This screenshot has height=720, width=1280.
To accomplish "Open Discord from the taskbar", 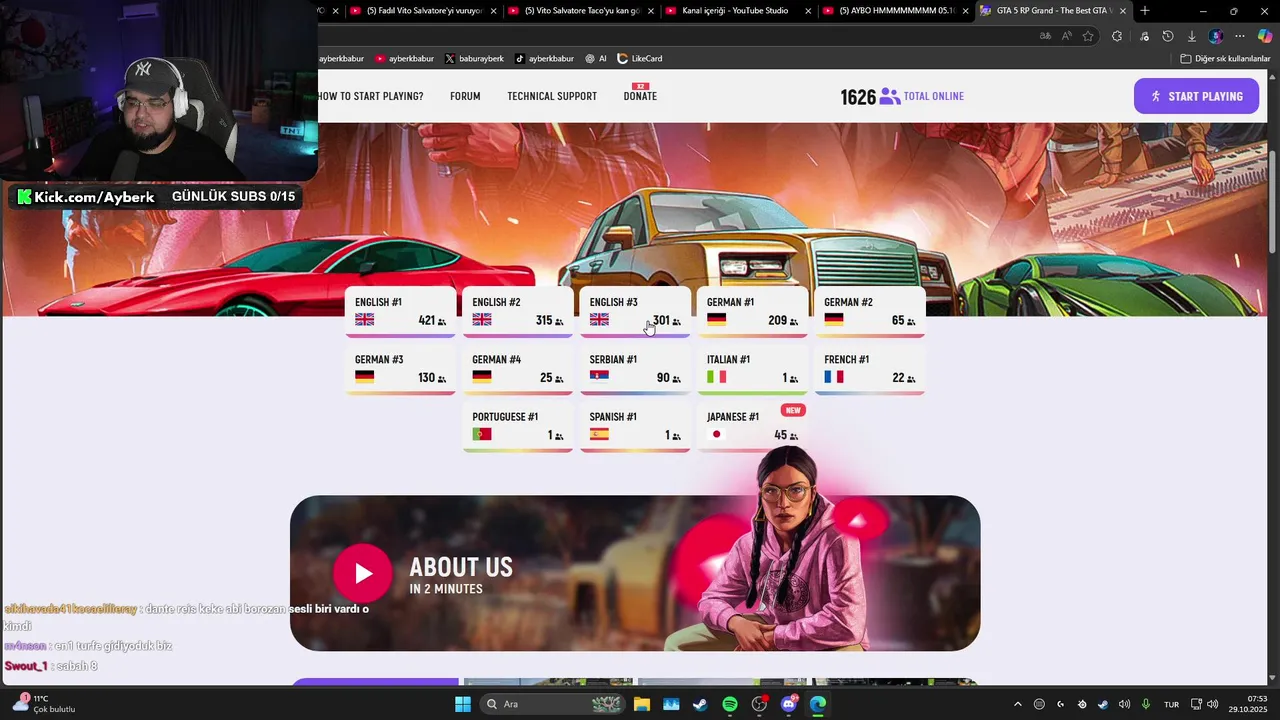I will coord(789,704).
